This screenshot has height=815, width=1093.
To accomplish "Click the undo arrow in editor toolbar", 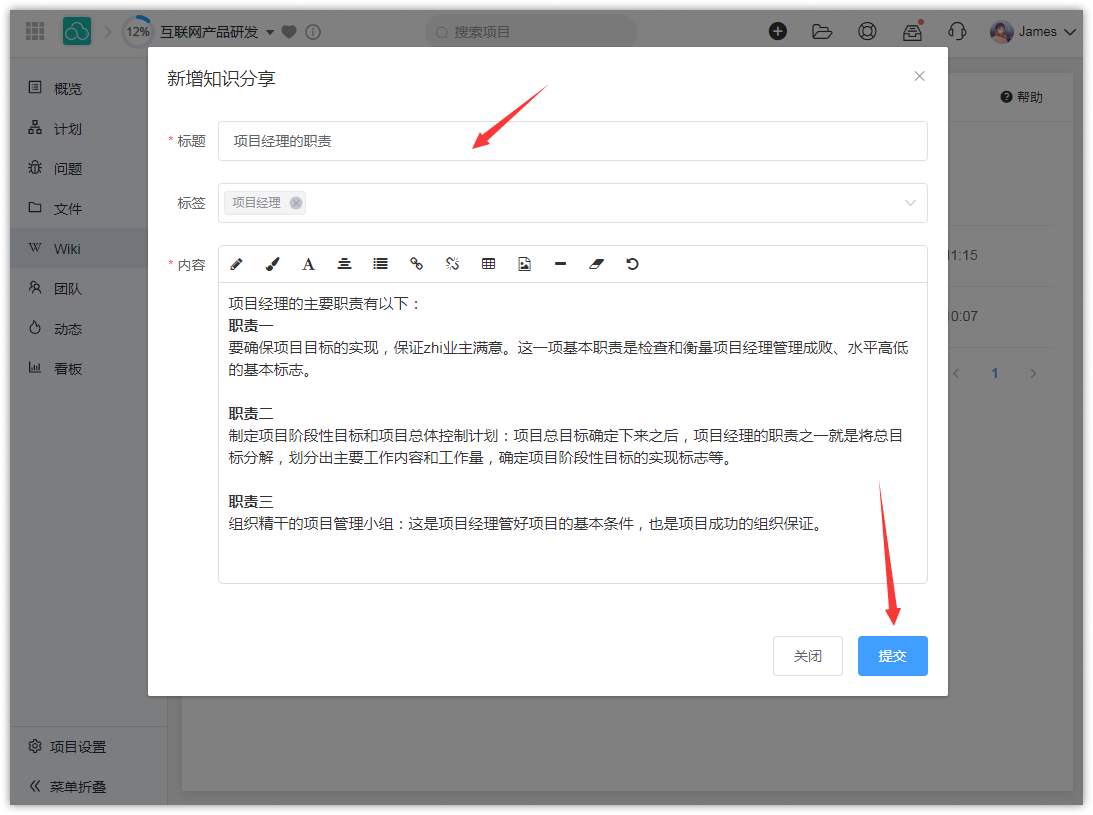I will tap(632, 264).
